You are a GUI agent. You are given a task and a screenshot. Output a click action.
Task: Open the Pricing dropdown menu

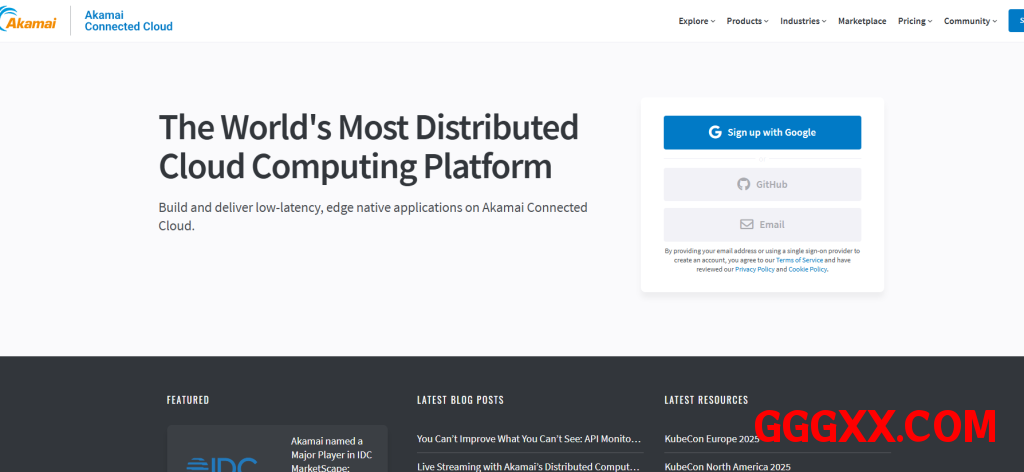pos(914,21)
